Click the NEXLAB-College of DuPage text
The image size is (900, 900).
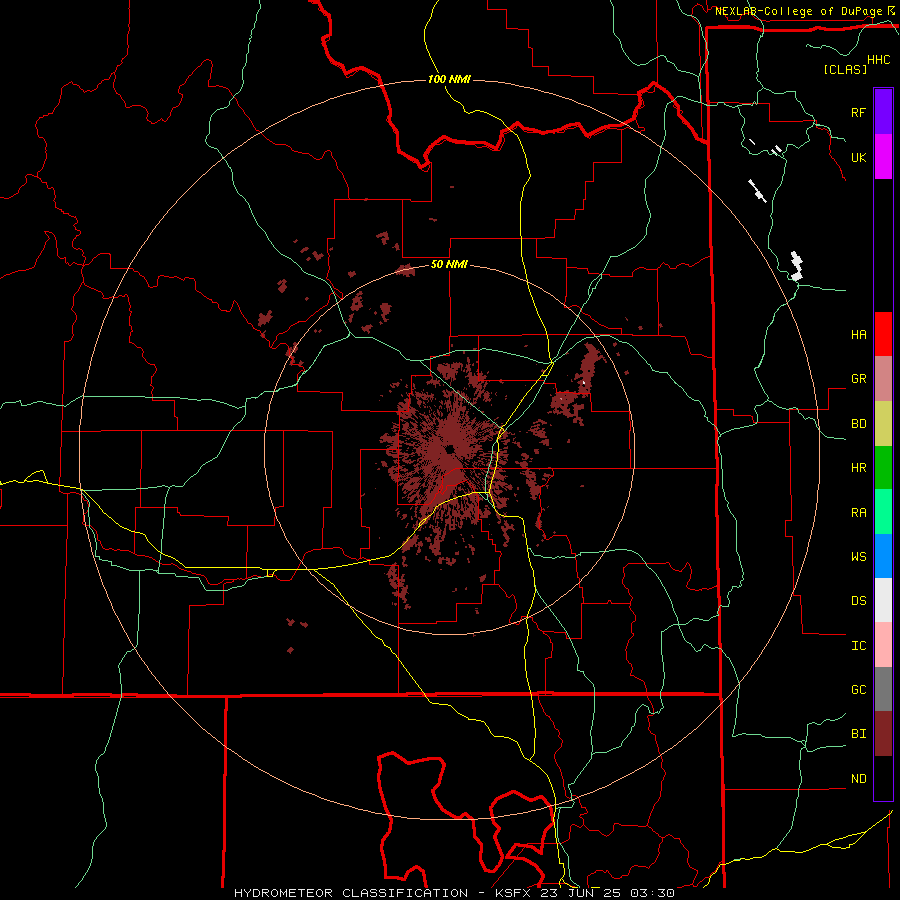coord(798,11)
